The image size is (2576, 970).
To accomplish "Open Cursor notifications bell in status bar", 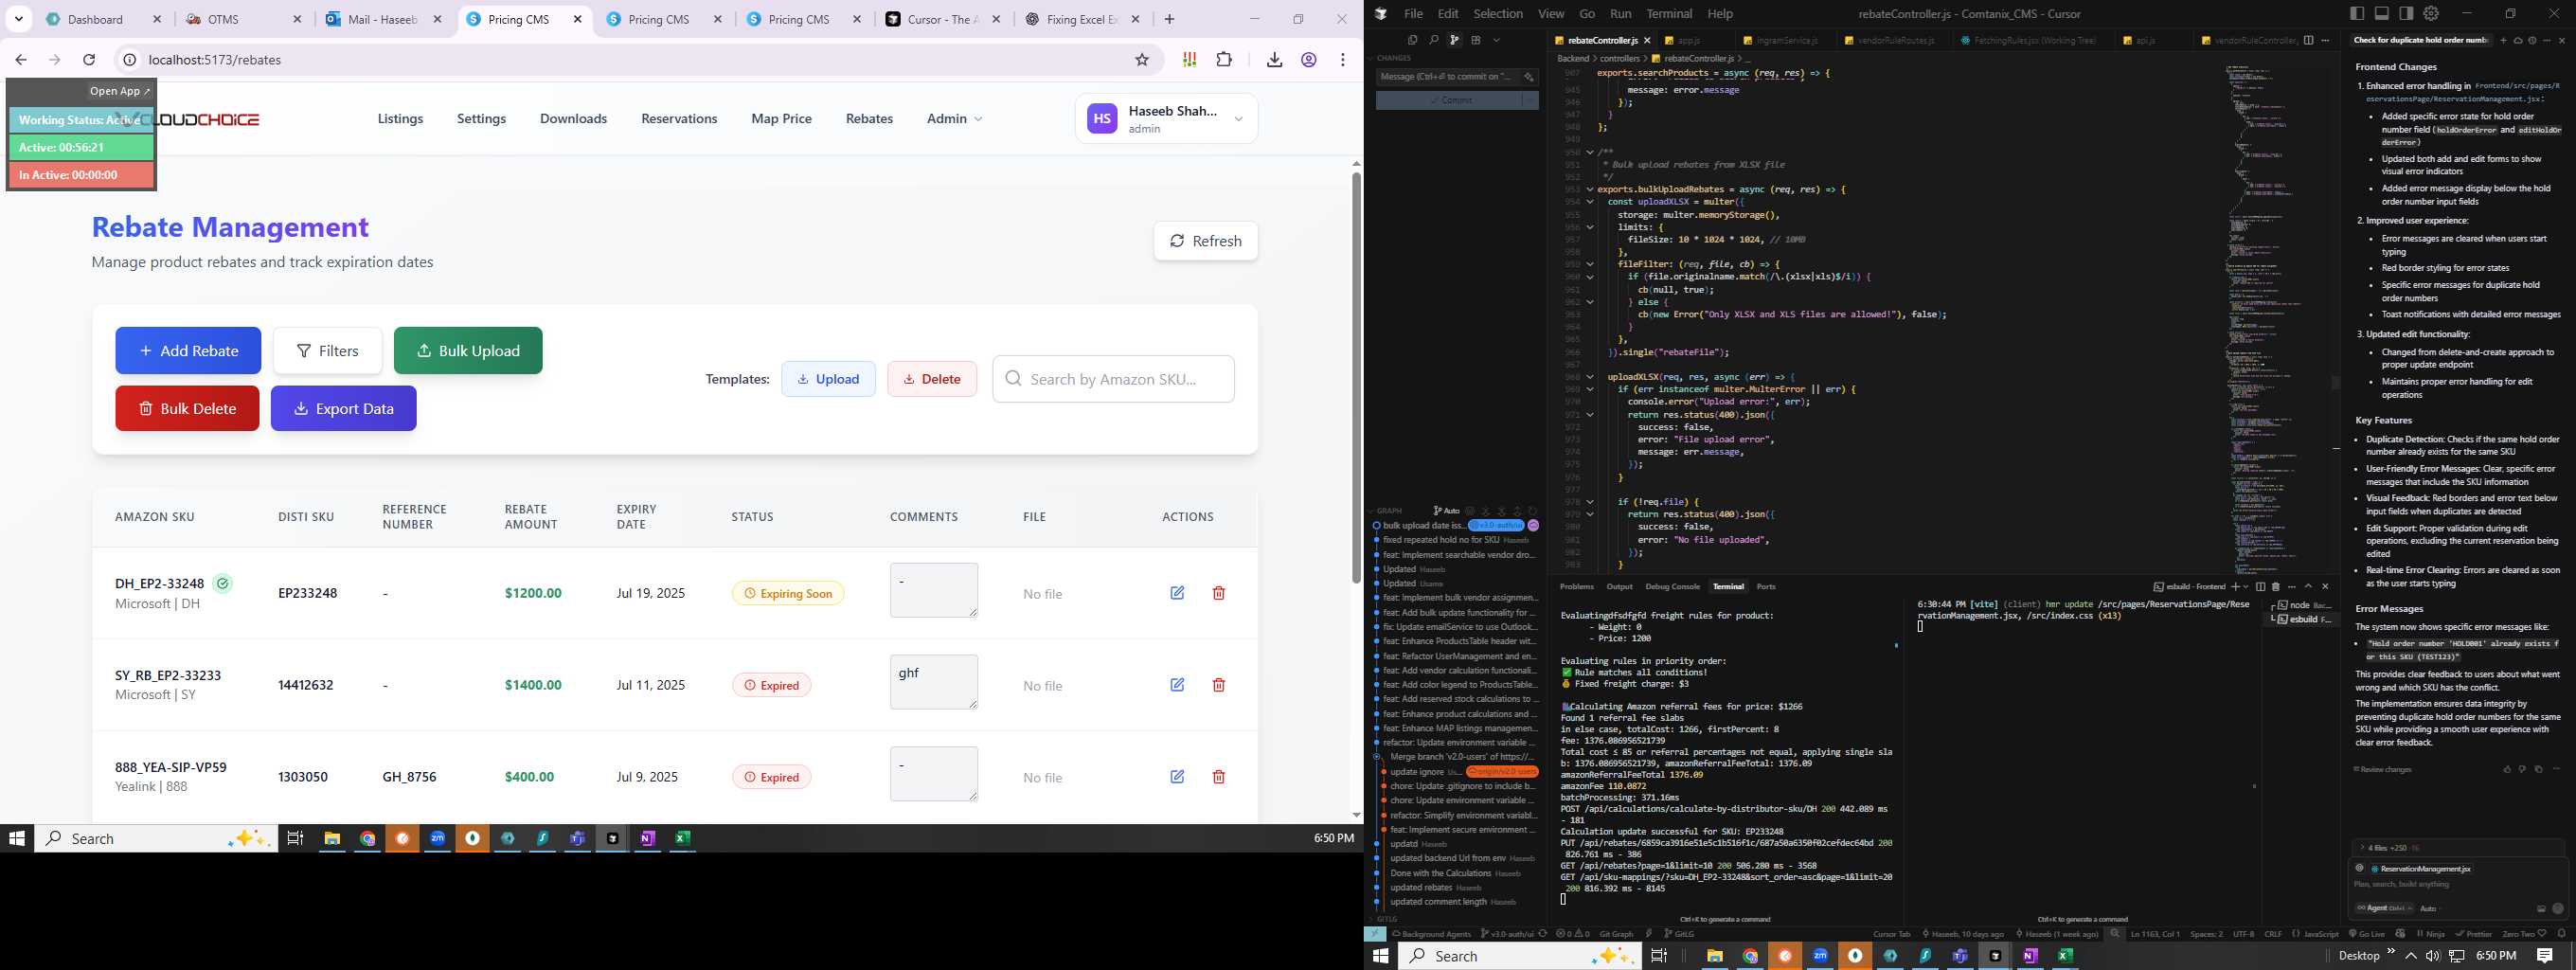I will (x=2562, y=934).
